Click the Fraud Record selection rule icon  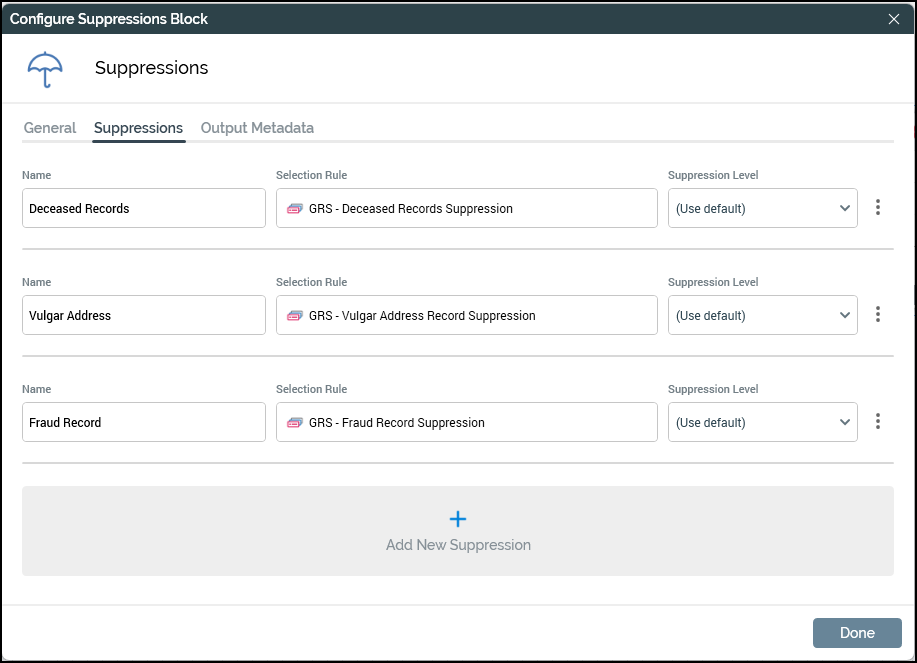(x=295, y=423)
